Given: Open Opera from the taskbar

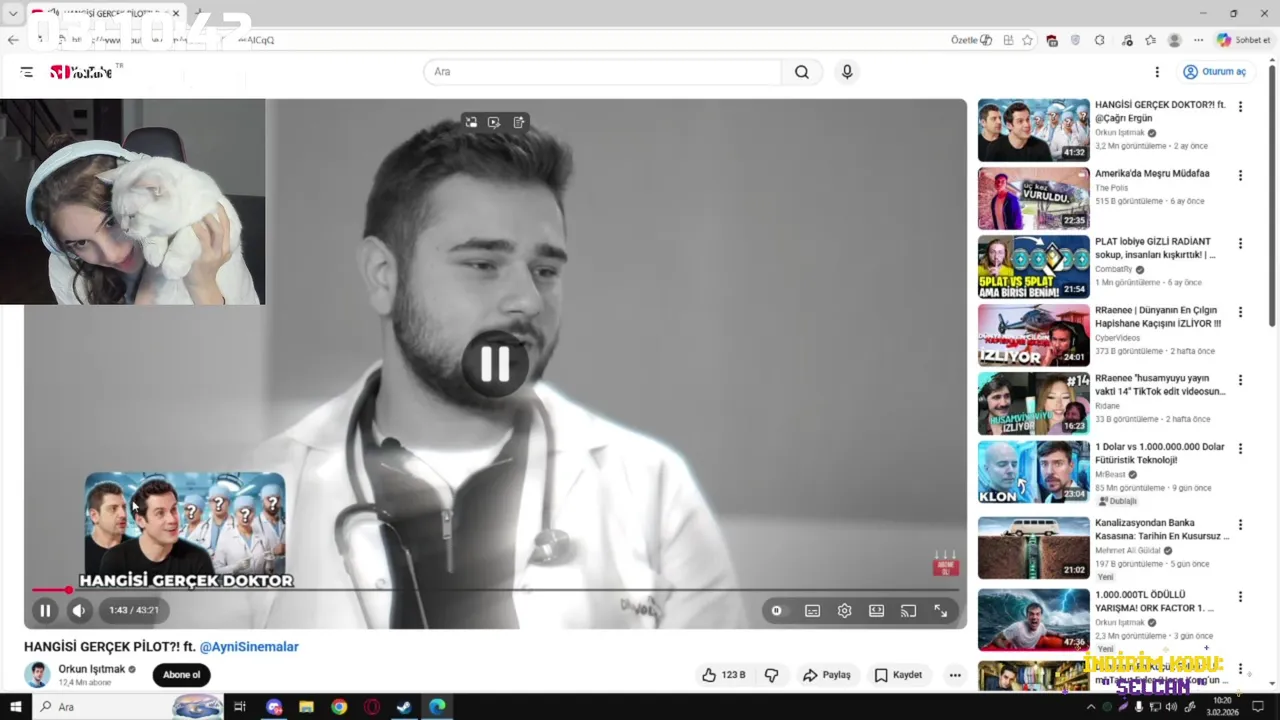Looking at the screenshot, I should tap(372, 707).
